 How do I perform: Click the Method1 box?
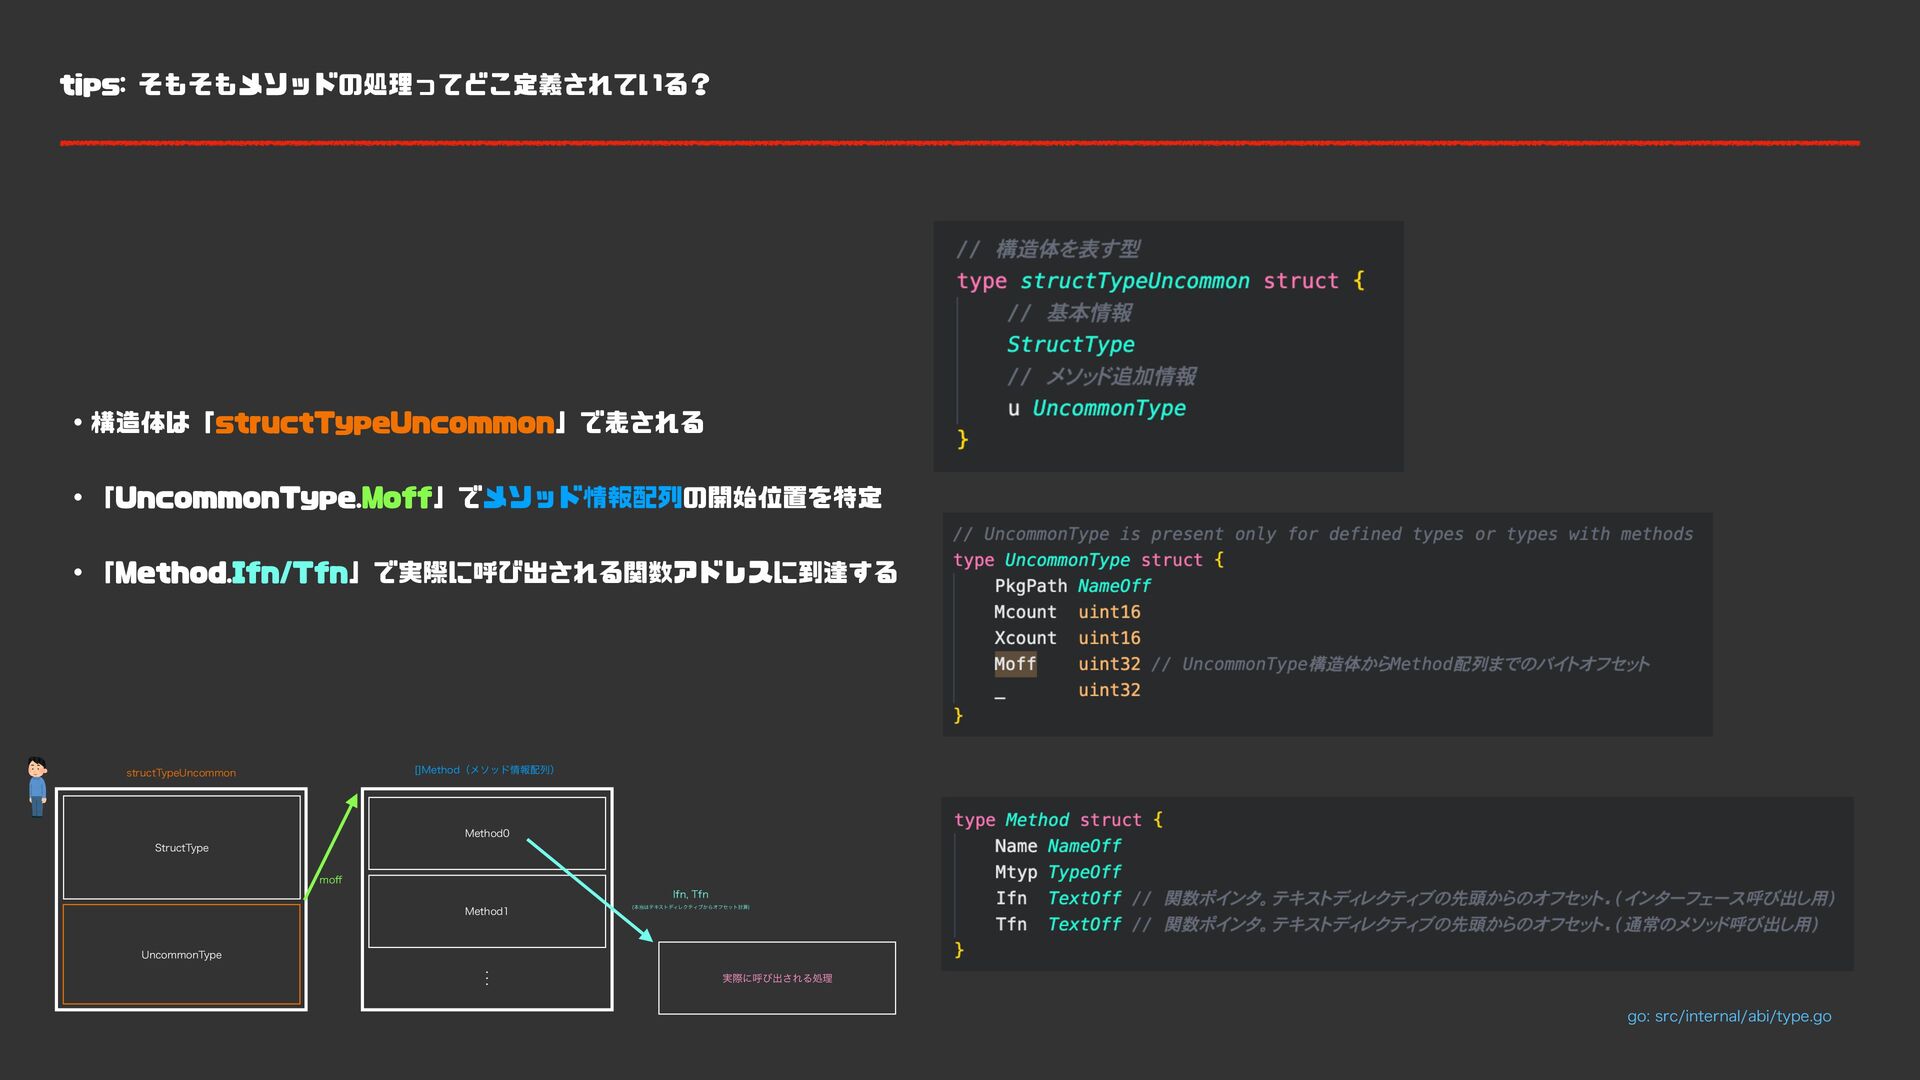[486, 911]
